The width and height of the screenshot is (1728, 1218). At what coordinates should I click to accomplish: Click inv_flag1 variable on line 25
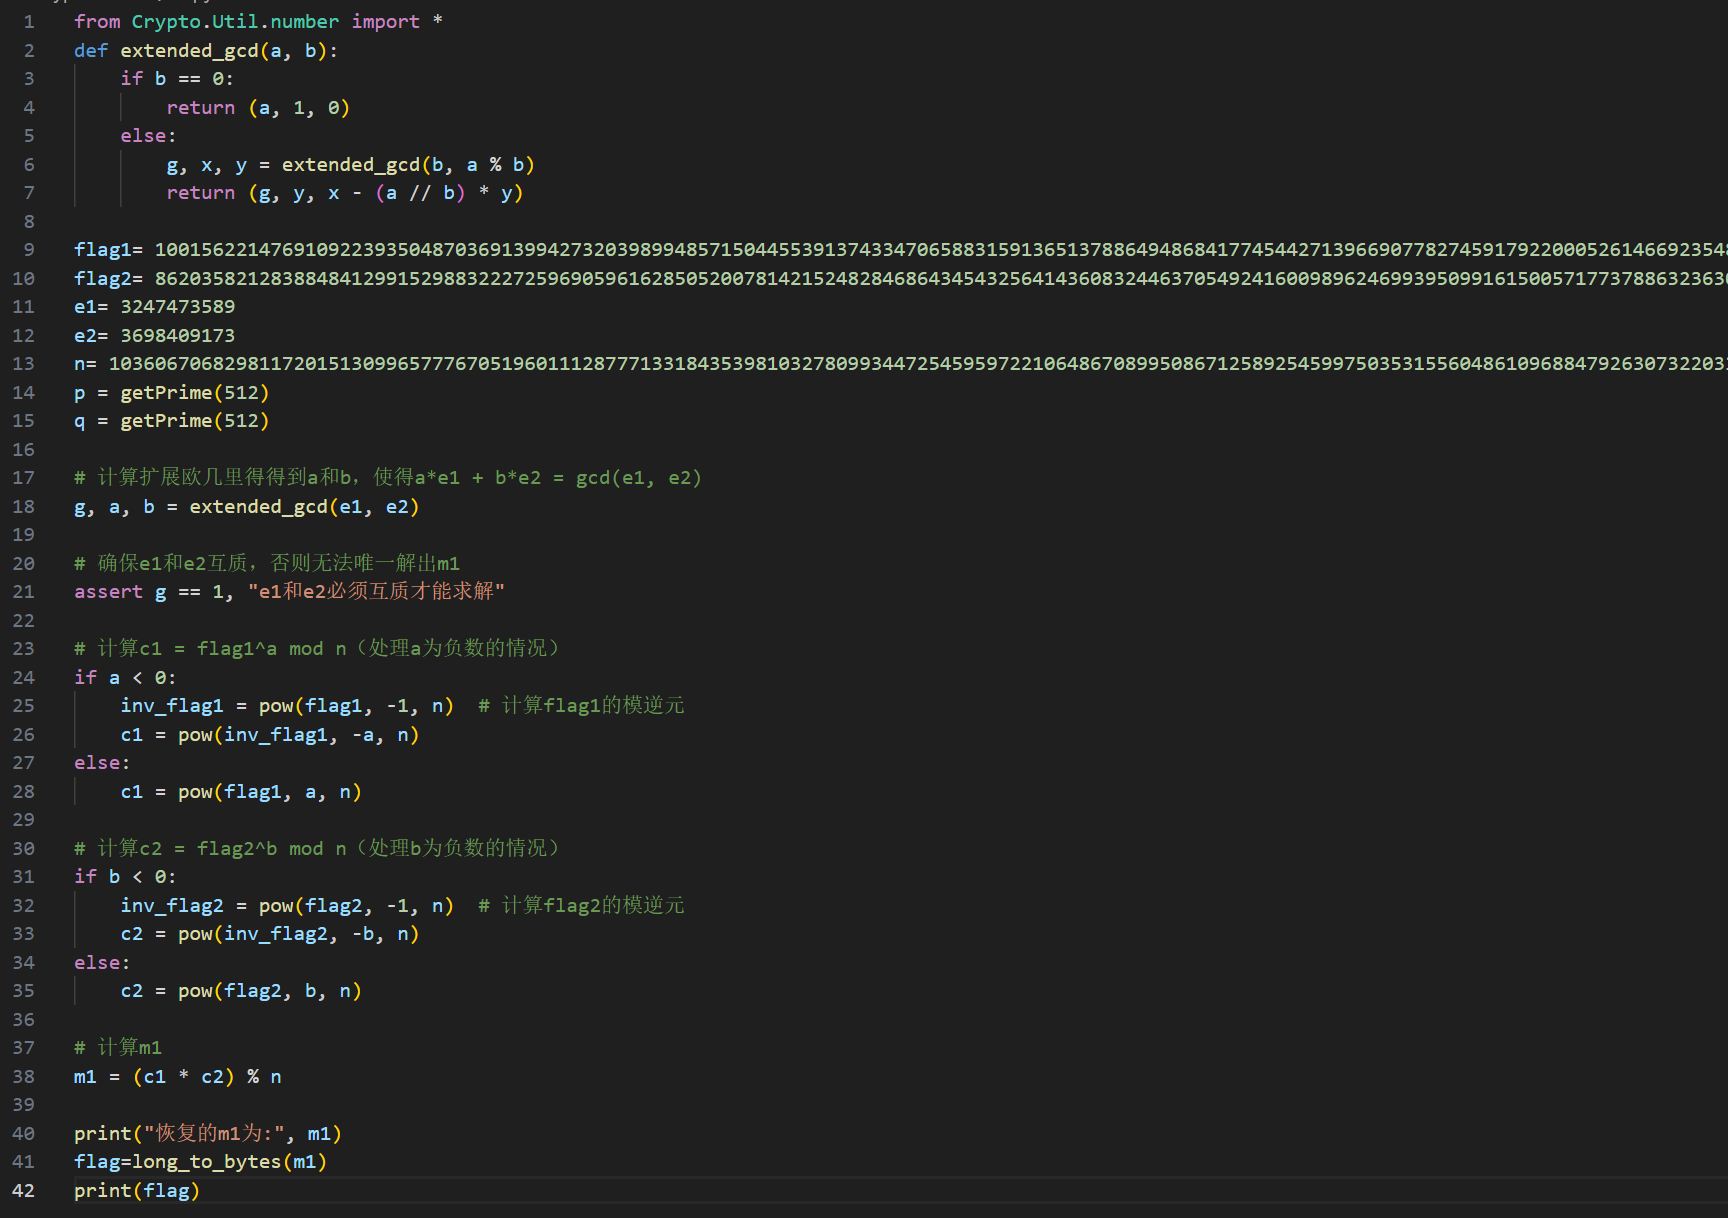point(172,706)
